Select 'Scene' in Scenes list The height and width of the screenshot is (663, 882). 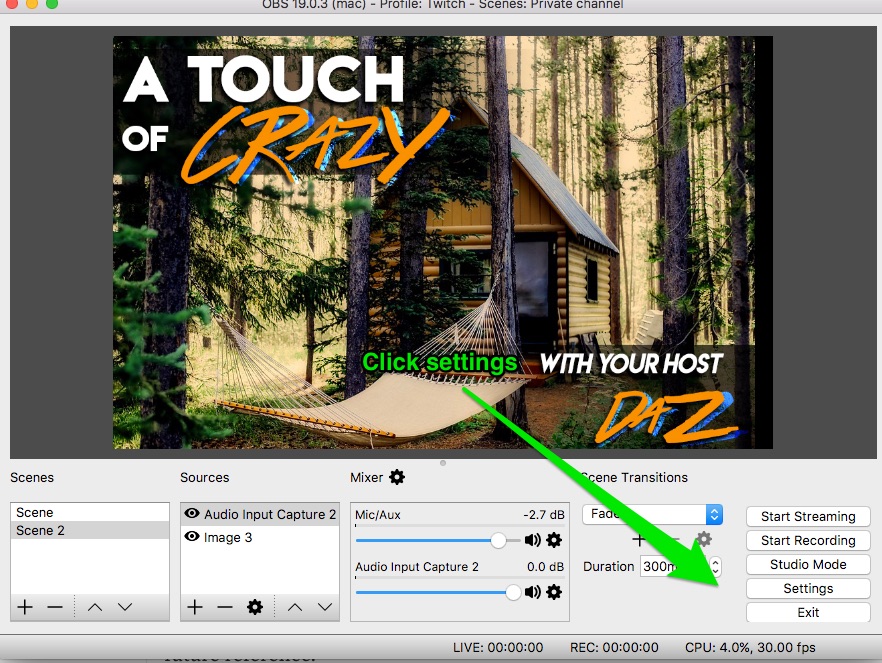click(90, 512)
